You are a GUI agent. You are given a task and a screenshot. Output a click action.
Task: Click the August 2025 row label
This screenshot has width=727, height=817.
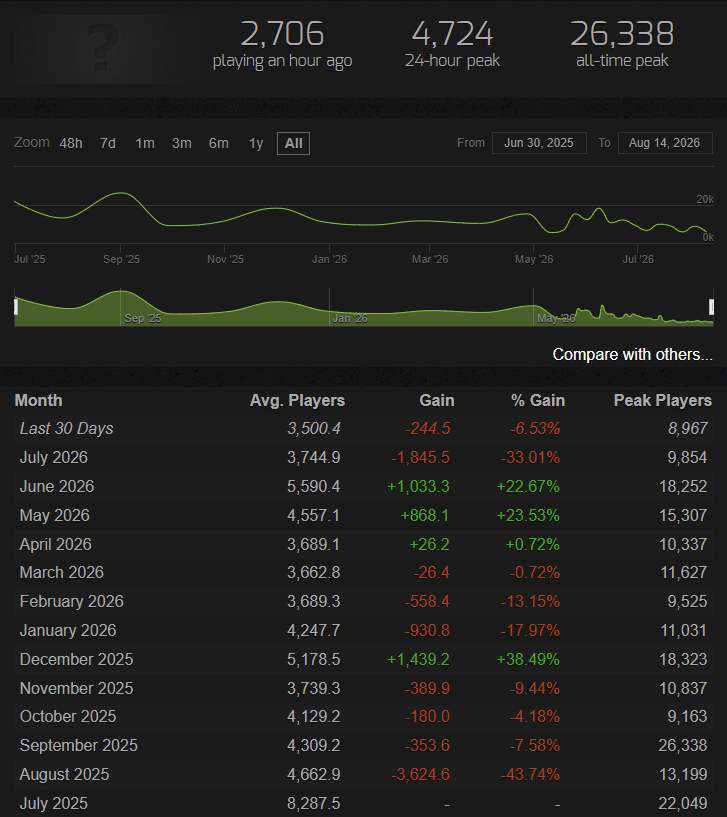tap(64, 774)
